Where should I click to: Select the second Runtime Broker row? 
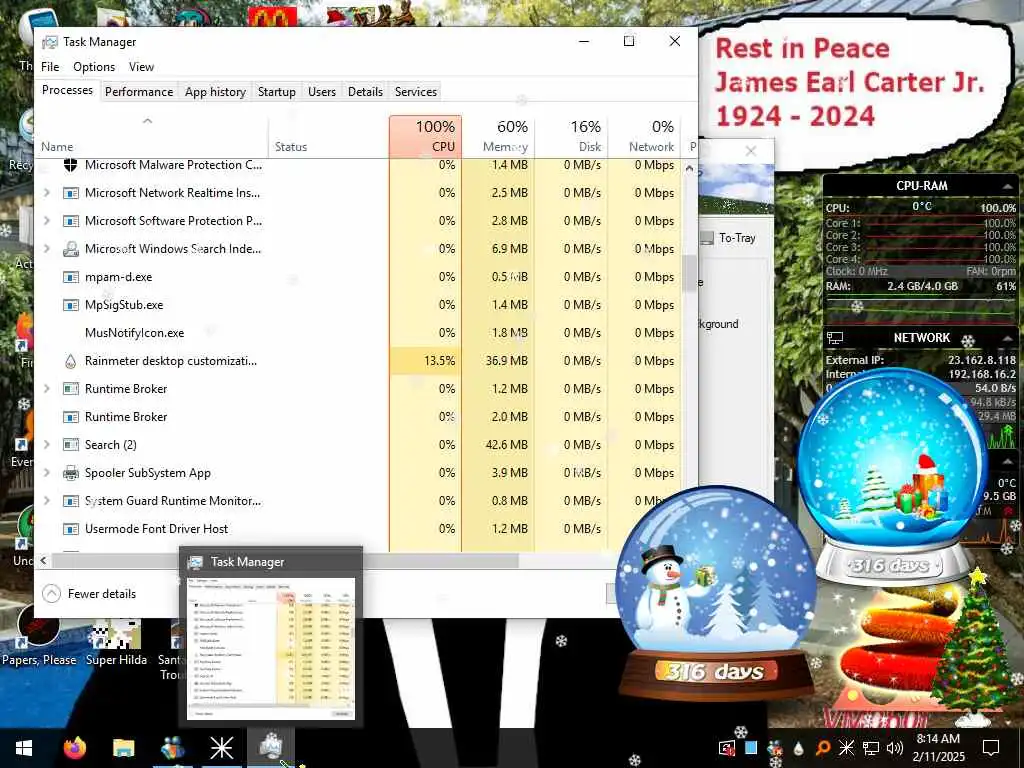click(x=359, y=417)
